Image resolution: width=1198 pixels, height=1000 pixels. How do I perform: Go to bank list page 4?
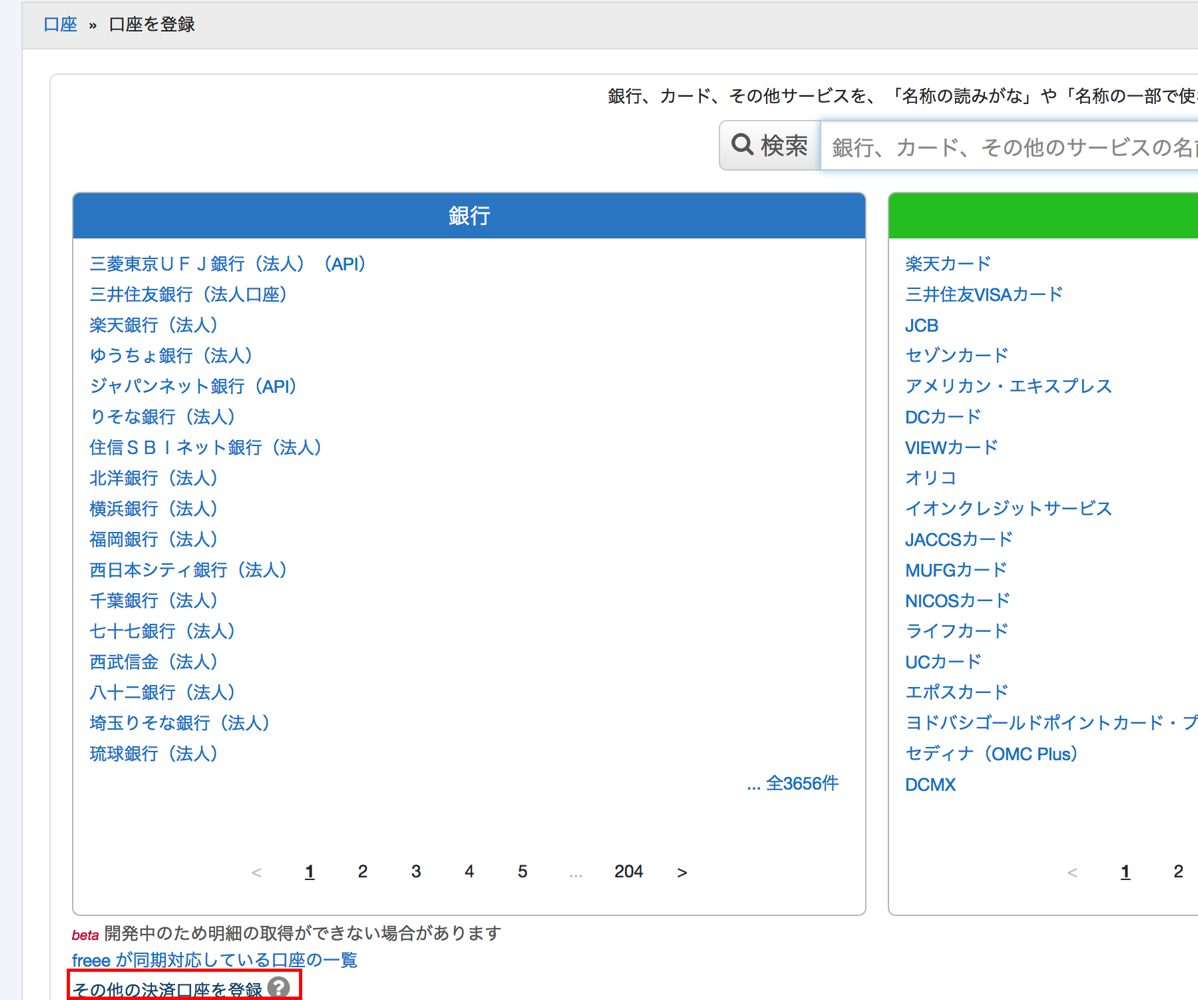click(469, 872)
